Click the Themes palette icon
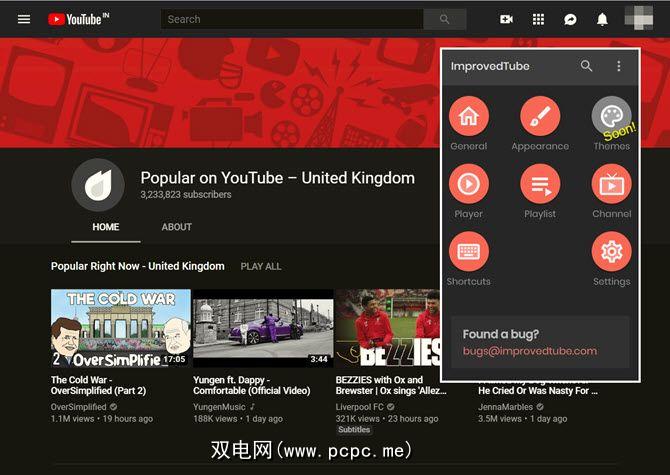The width and height of the screenshot is (670, 475). click(611, 116)
